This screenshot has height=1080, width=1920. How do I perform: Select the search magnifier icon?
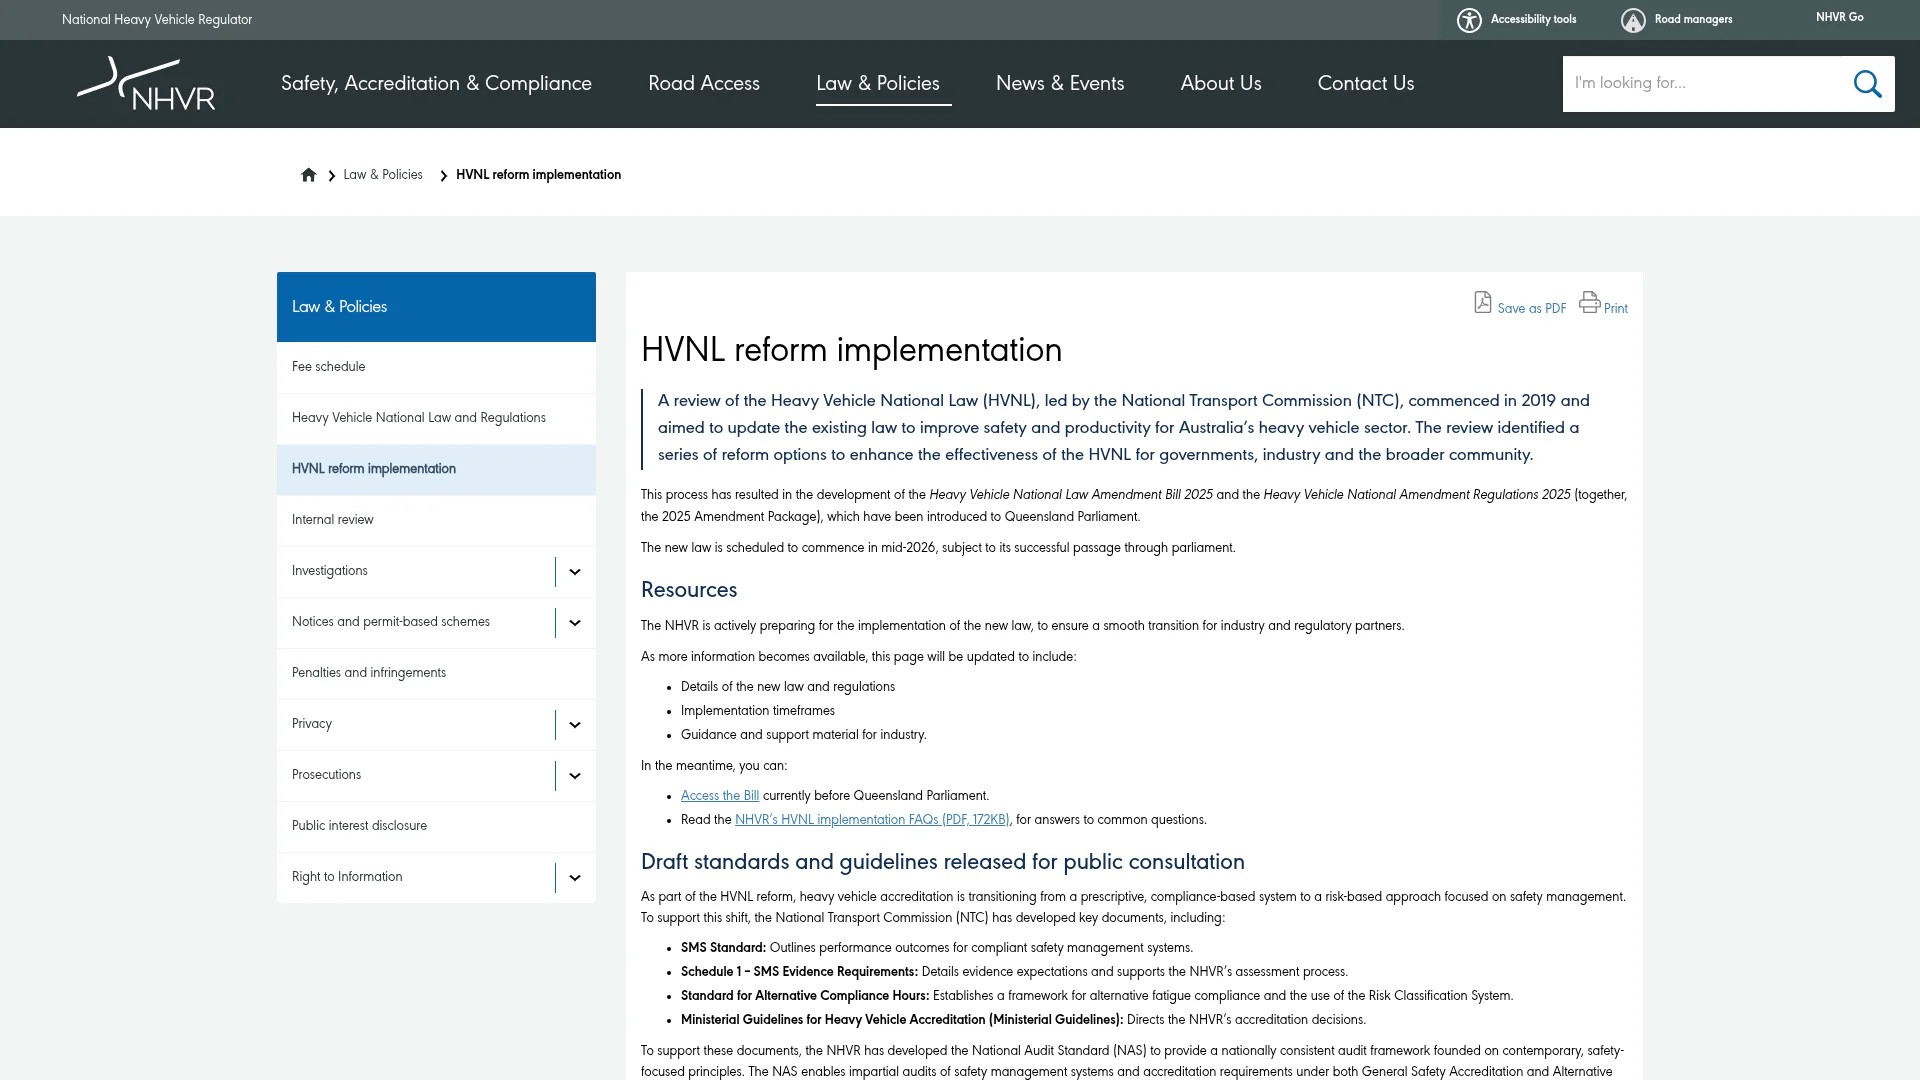tap(1866, 84)
